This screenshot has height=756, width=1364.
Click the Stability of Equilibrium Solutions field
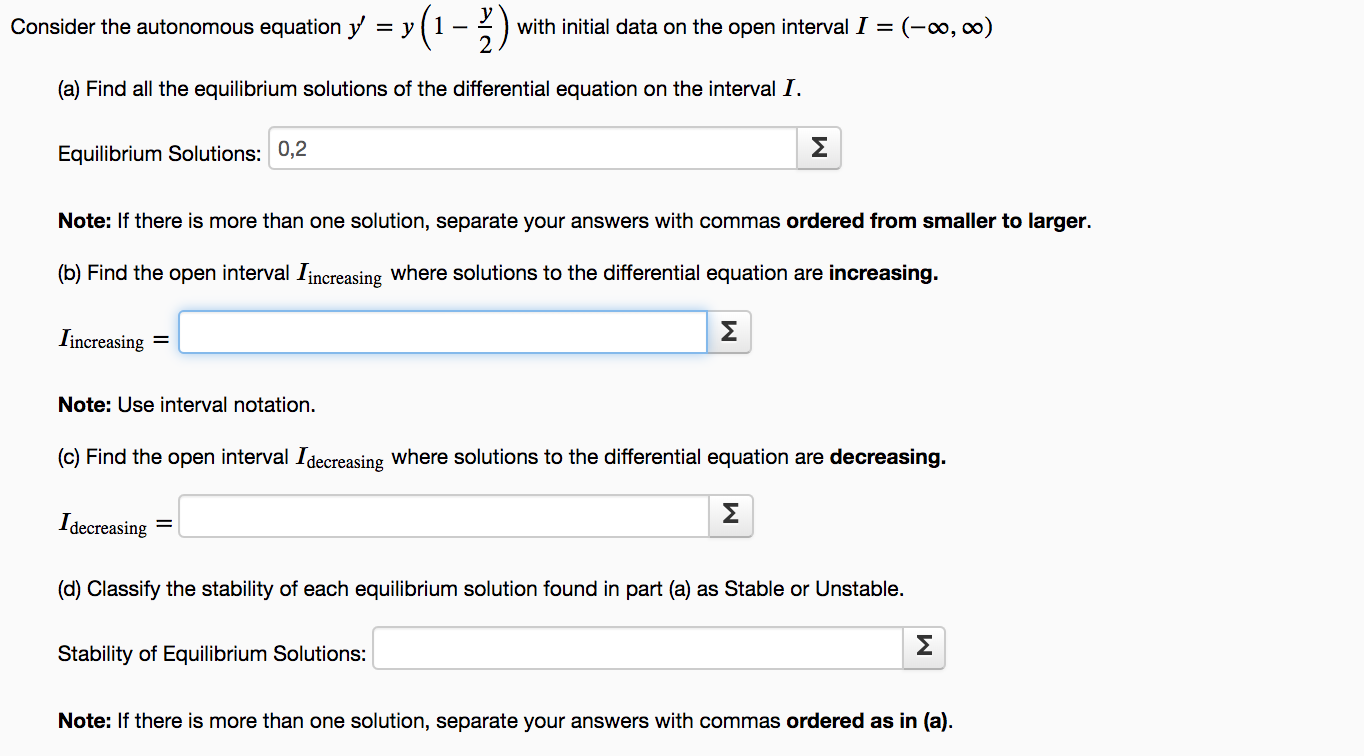635,647
